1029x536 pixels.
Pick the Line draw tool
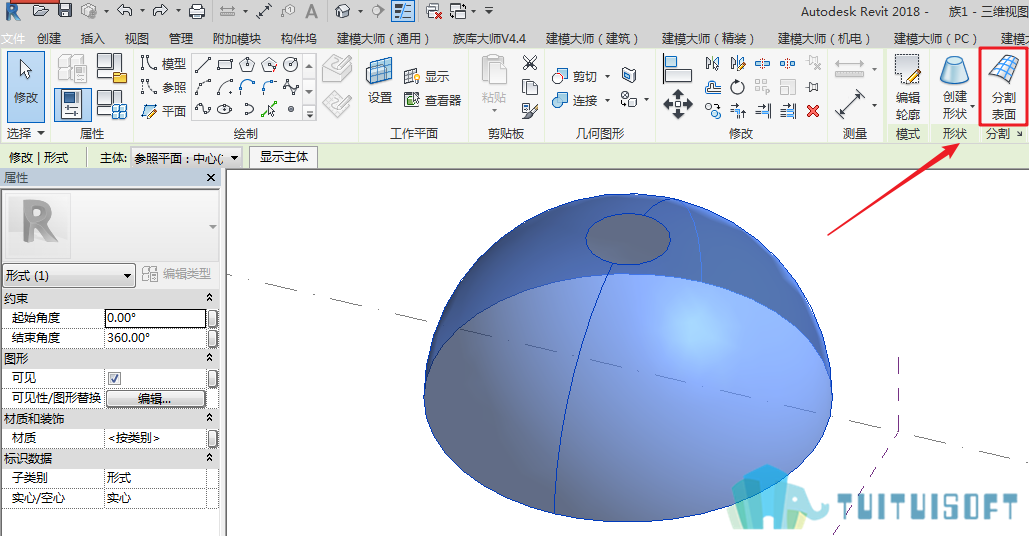pos(203,65)
